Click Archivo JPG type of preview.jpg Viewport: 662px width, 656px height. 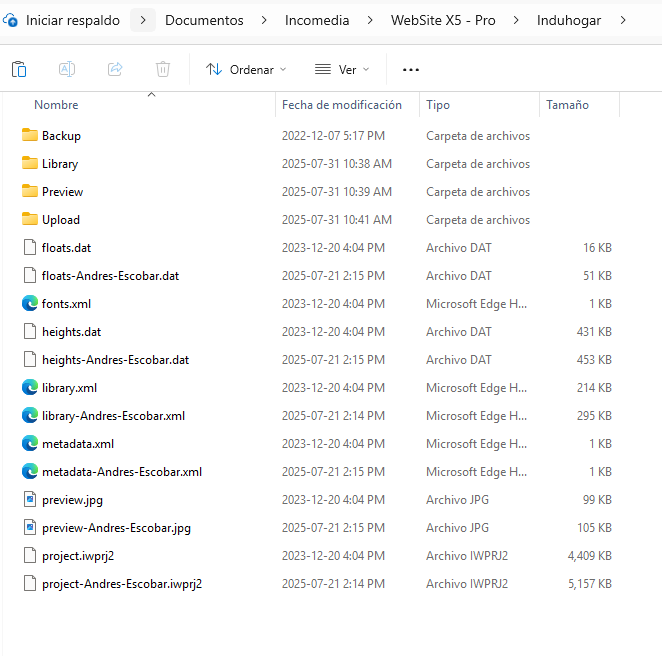[457, 499]
